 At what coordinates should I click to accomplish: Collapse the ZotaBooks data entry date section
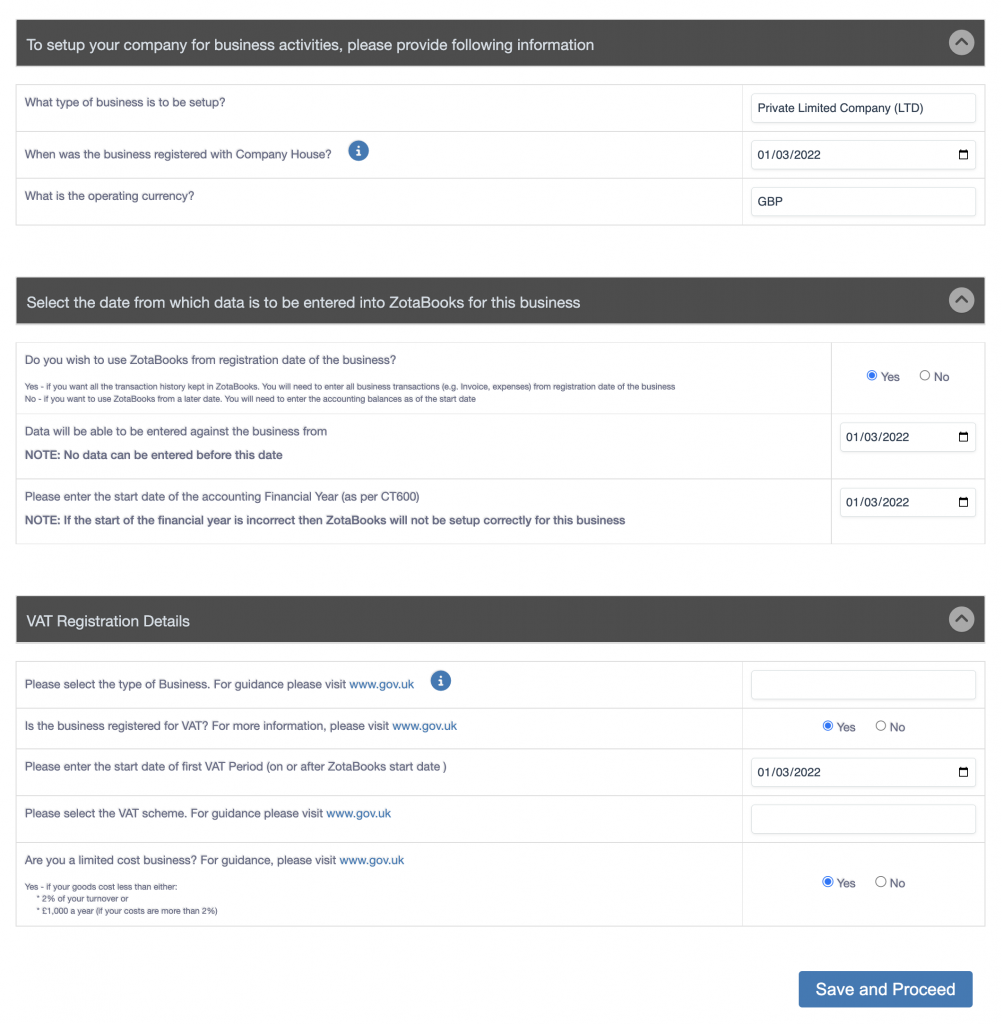pos(960,300)
